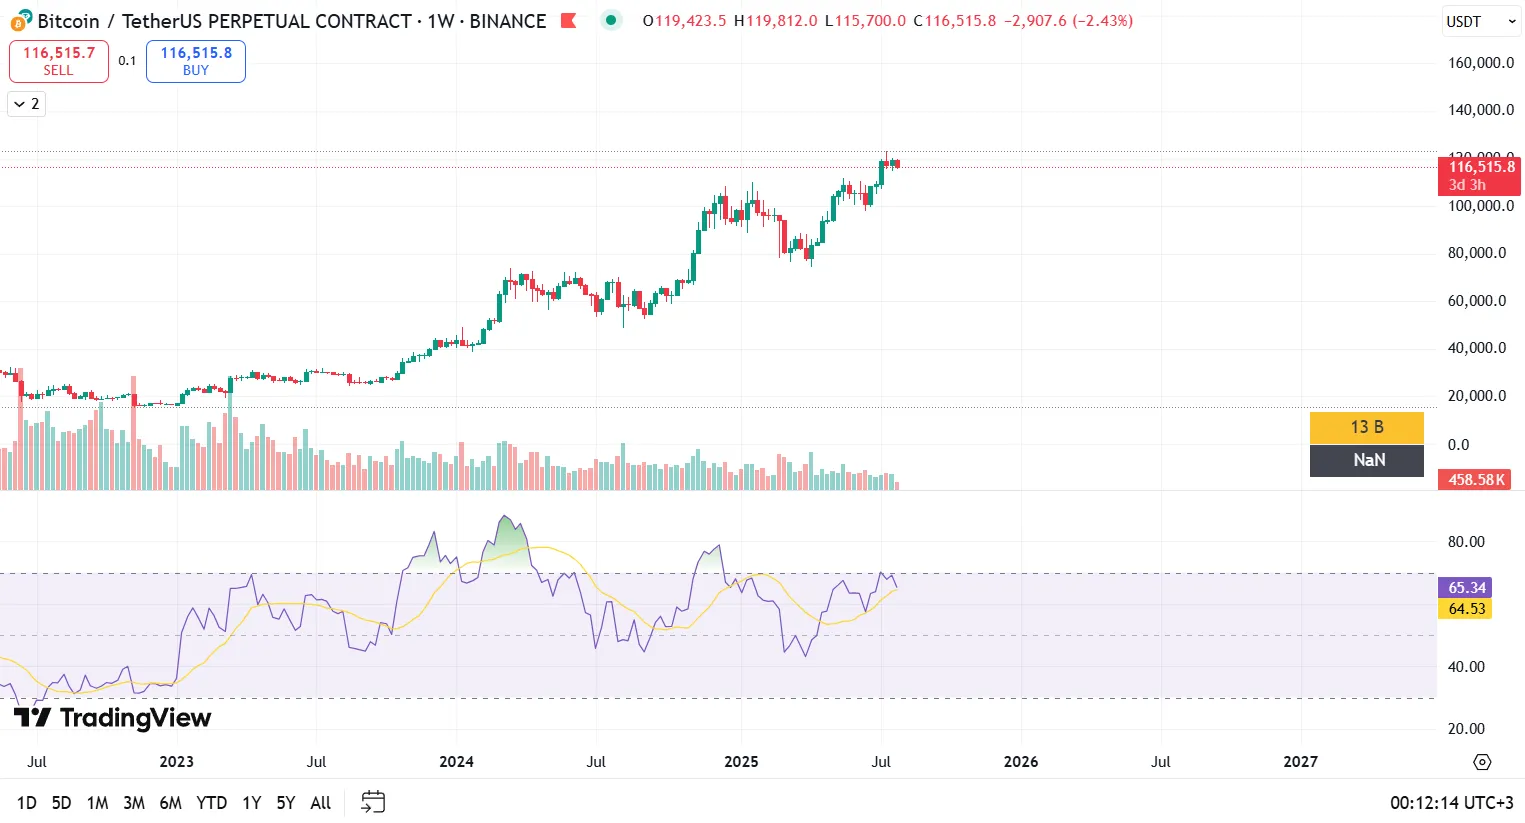The height and width of the screenshot is (823, 1525).
Task: Select the All time range
Action: [320, 803]
